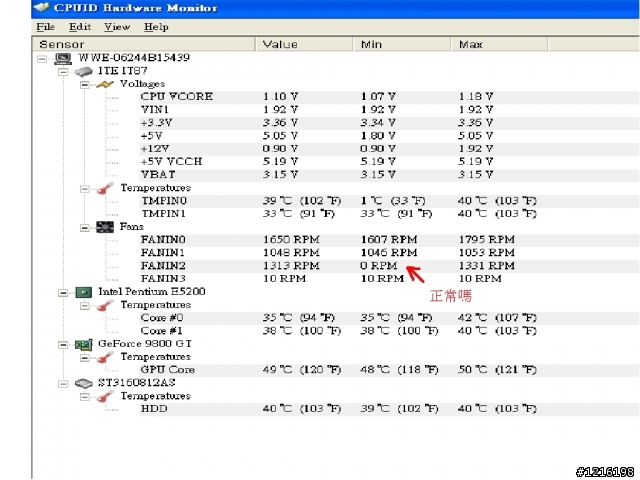The image size is (640, 480).
Task: Click the 39 °C min value of HDD
Action: (x=399, y=409)
